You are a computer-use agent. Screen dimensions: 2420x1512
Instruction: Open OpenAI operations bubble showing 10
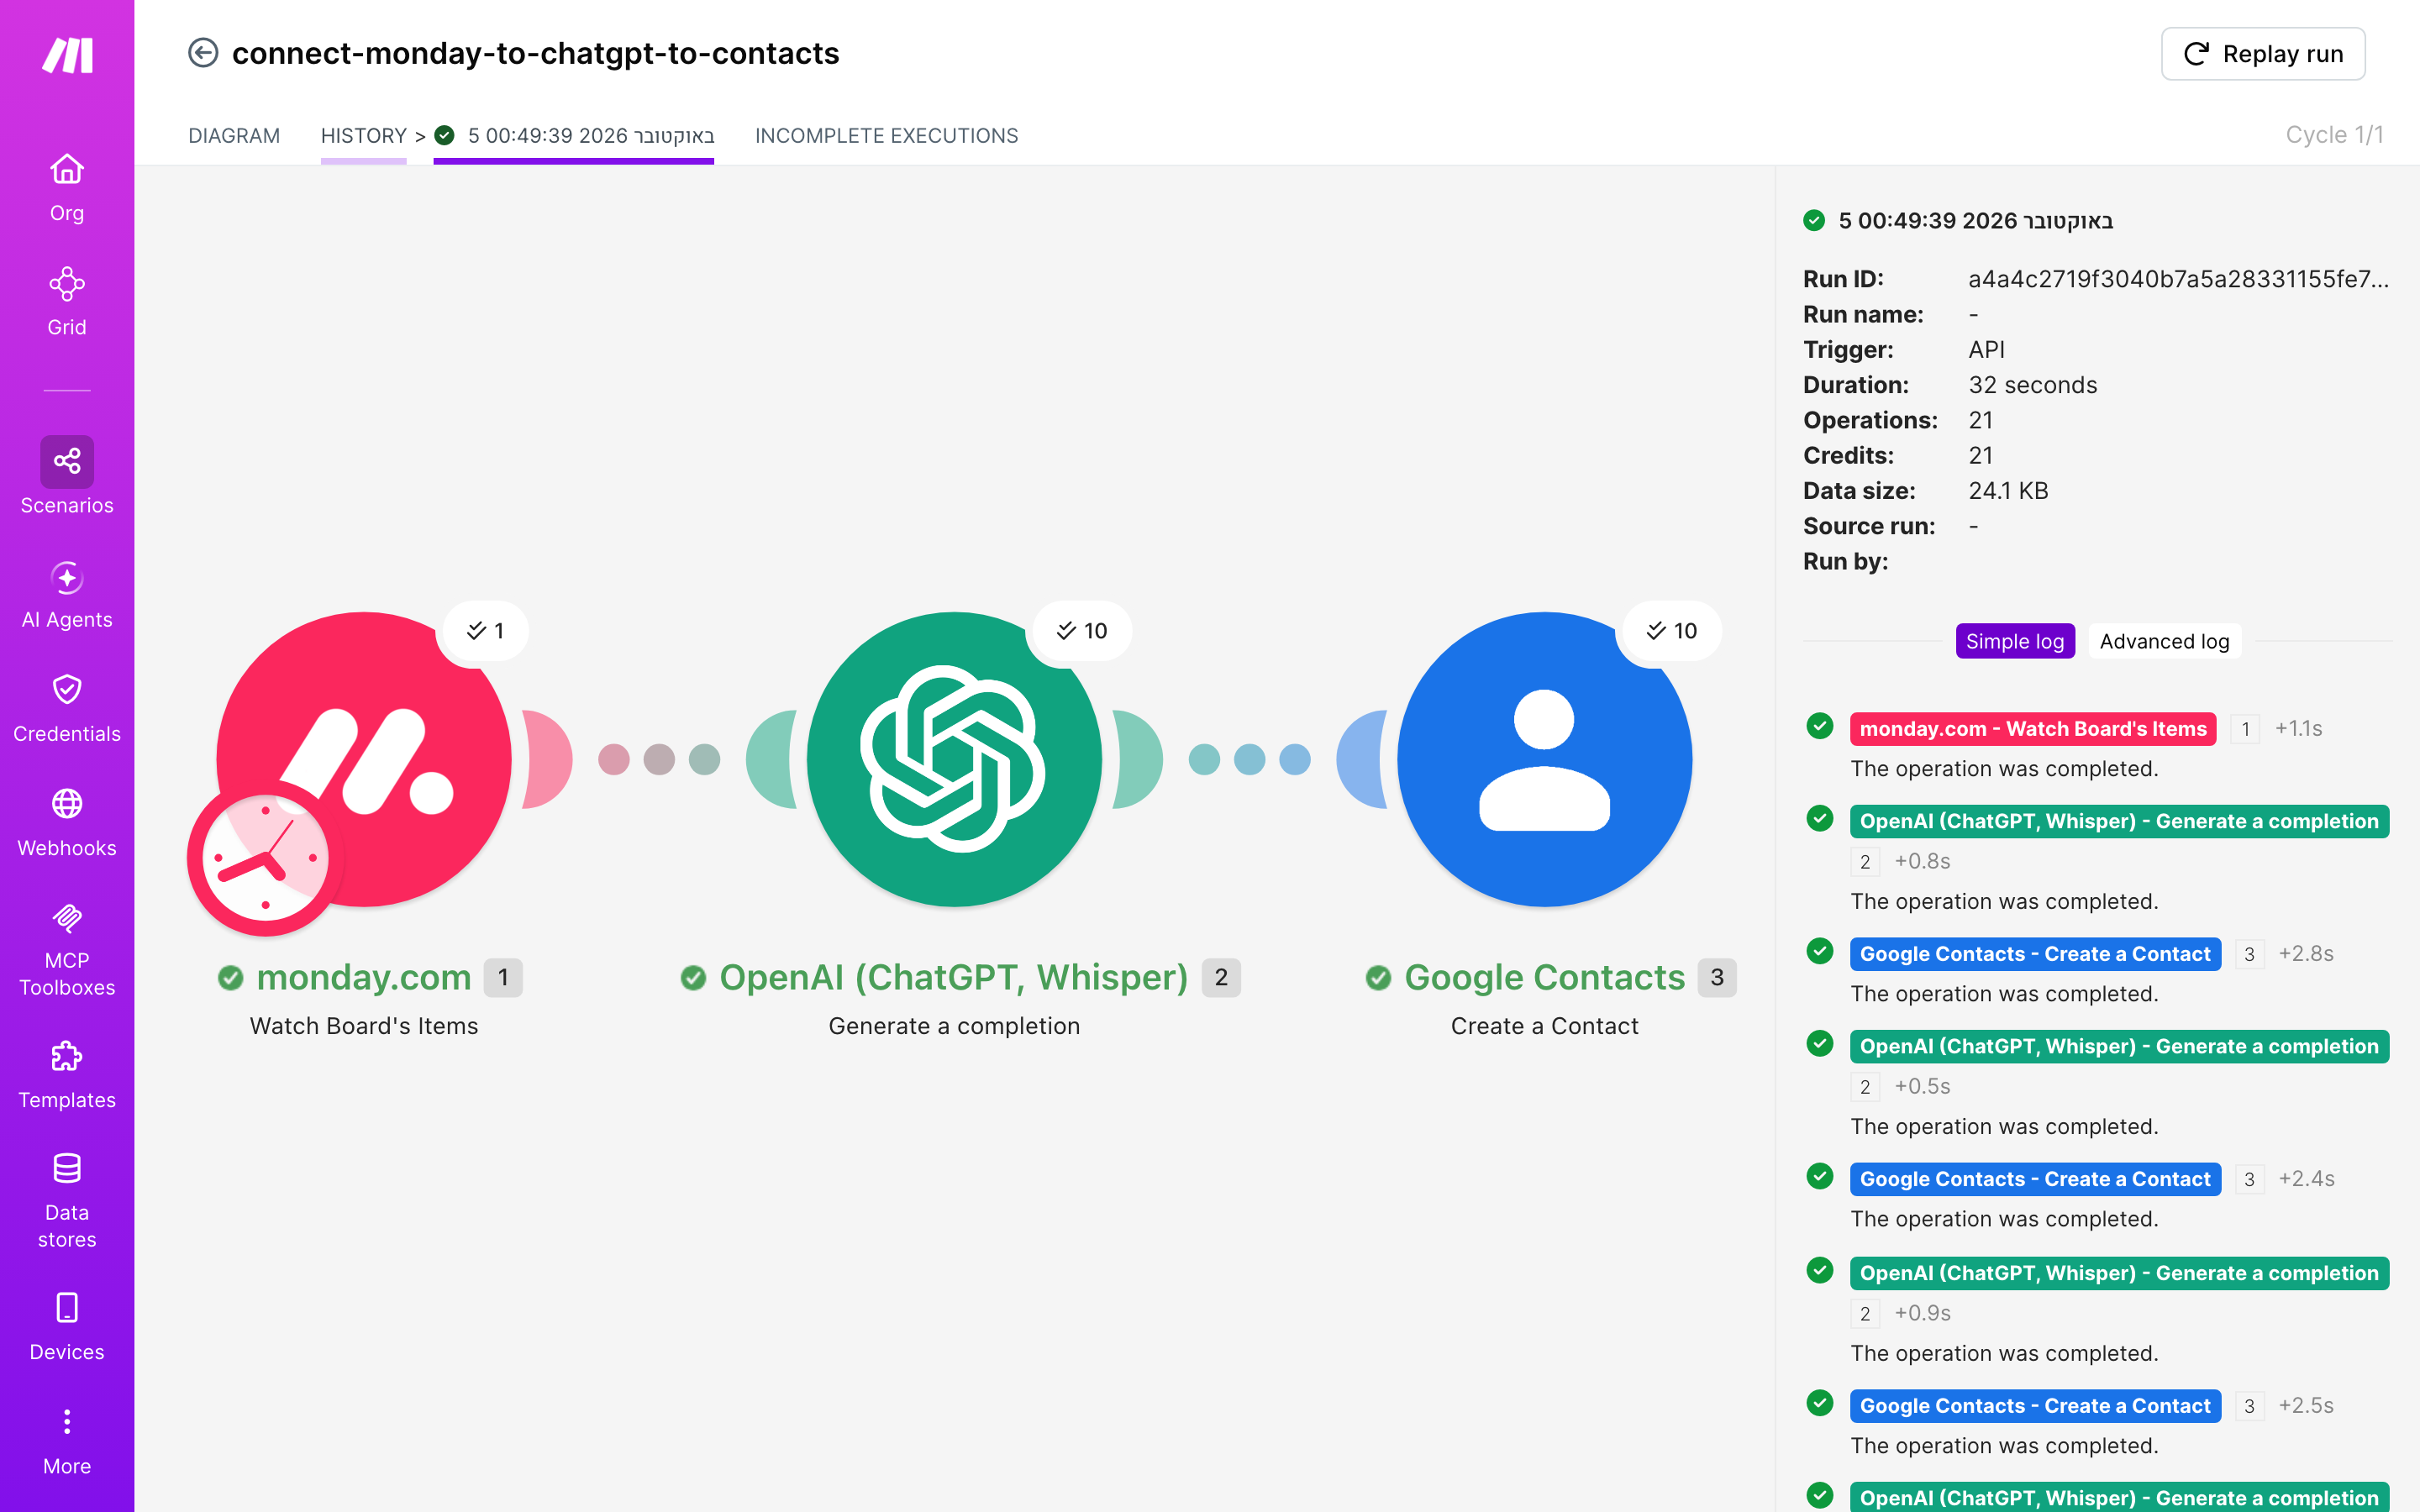[x=1083, y=630]
